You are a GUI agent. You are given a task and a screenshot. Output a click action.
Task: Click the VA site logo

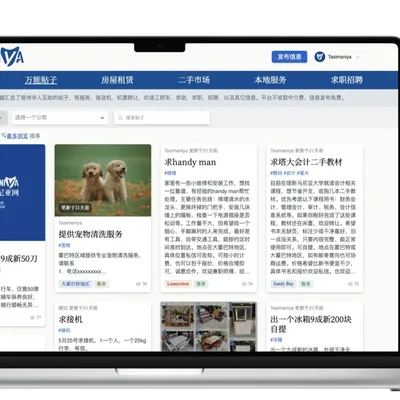pos(12,57)
